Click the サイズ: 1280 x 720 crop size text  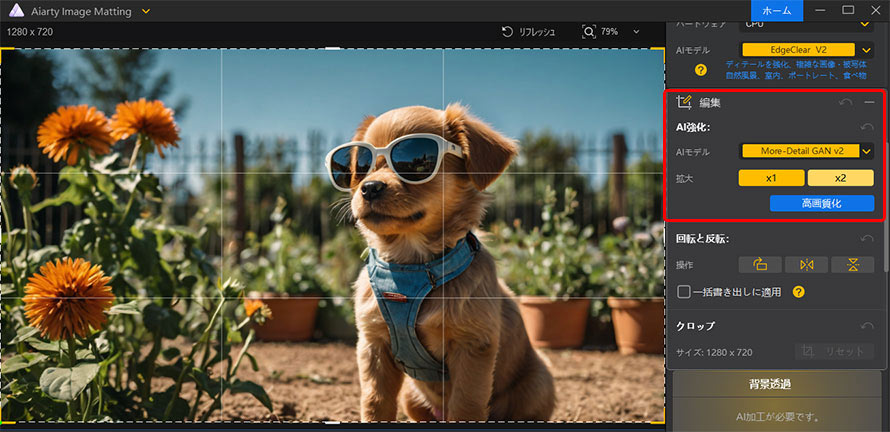point(714,353)
